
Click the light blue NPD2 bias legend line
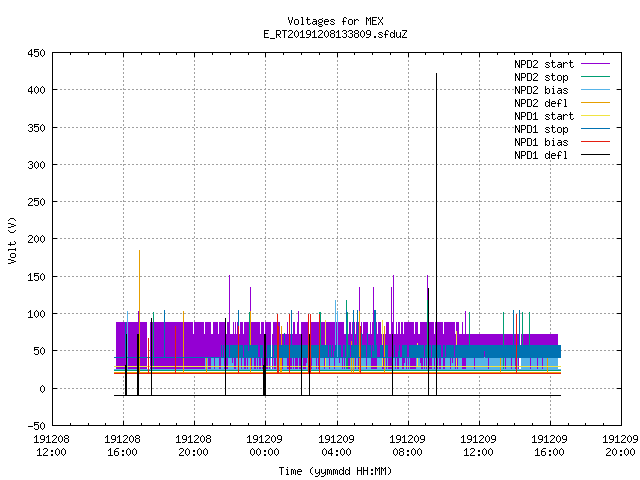click(595, 90)
